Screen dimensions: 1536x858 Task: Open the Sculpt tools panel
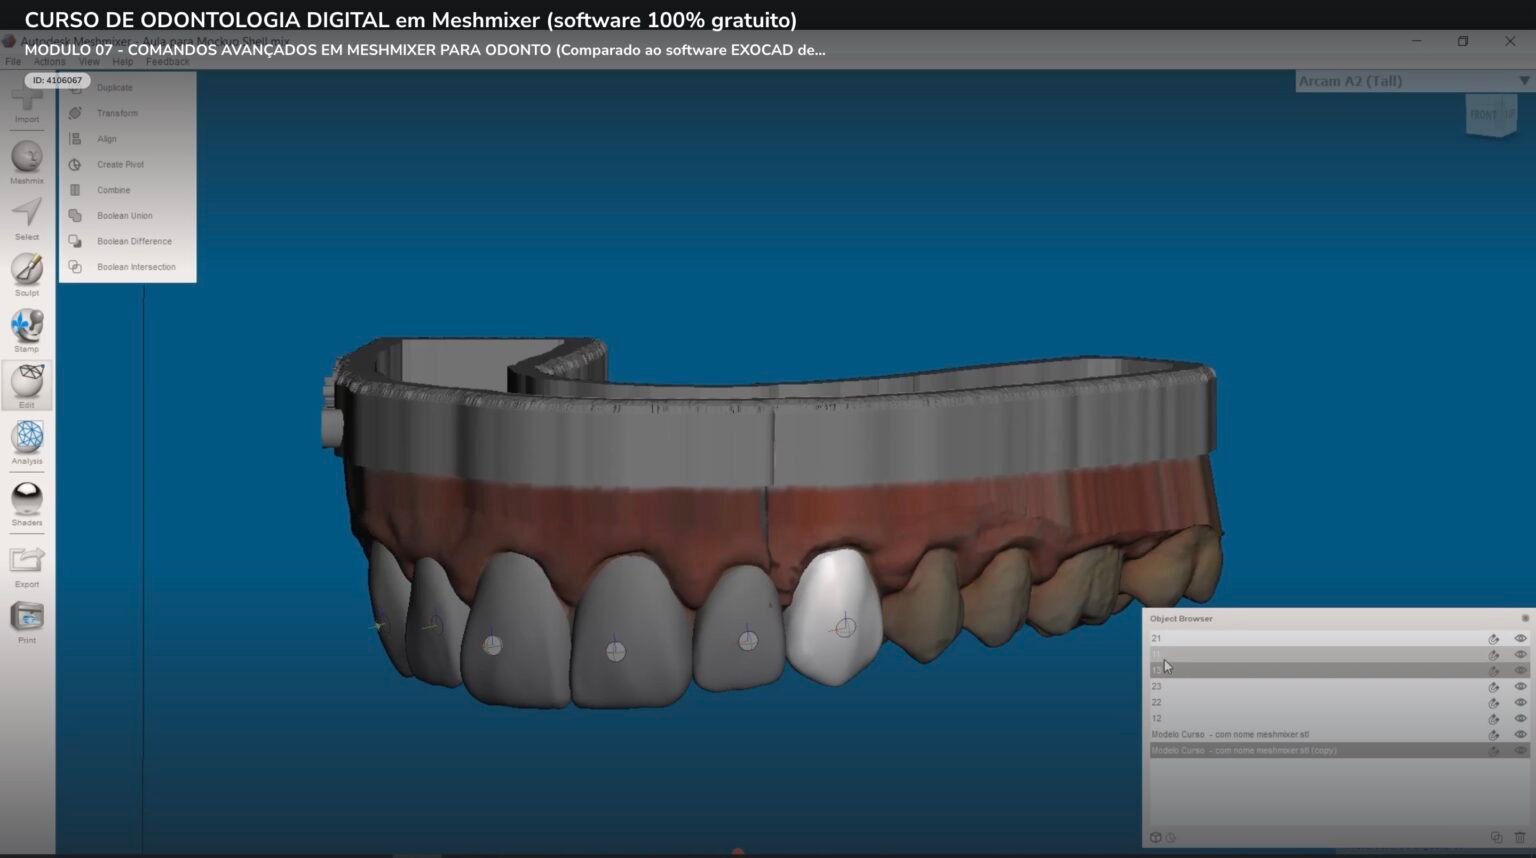26,270
